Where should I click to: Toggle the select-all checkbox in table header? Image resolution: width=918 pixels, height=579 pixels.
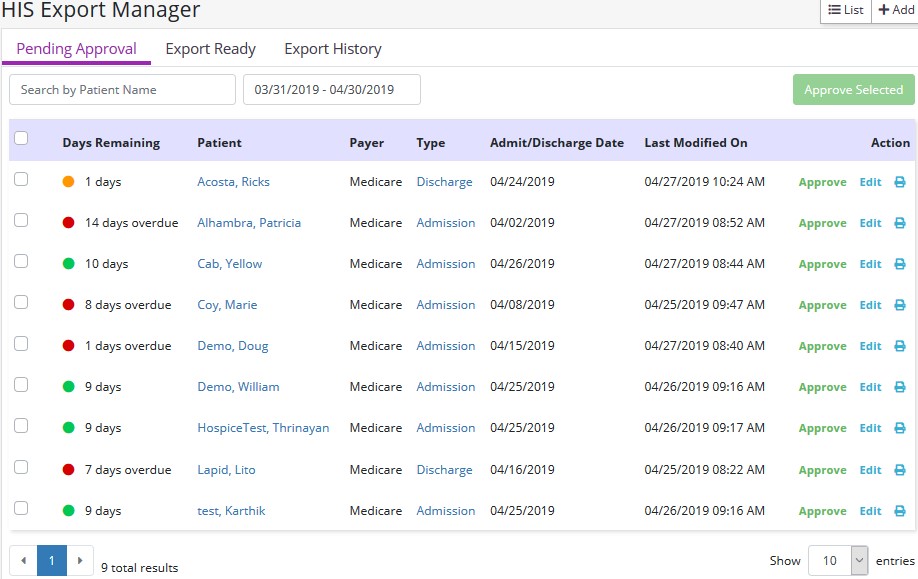coord(21,139)
